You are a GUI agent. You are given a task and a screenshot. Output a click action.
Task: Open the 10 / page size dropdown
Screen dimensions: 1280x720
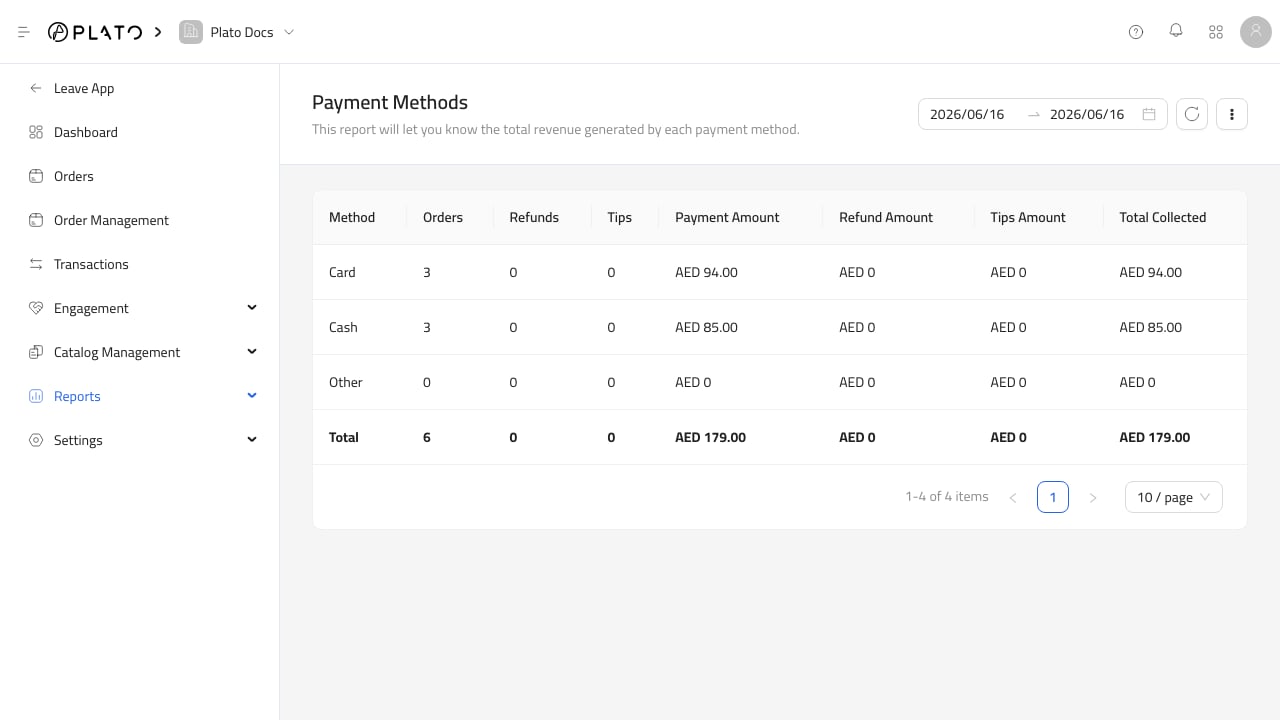pos(1174,497)
